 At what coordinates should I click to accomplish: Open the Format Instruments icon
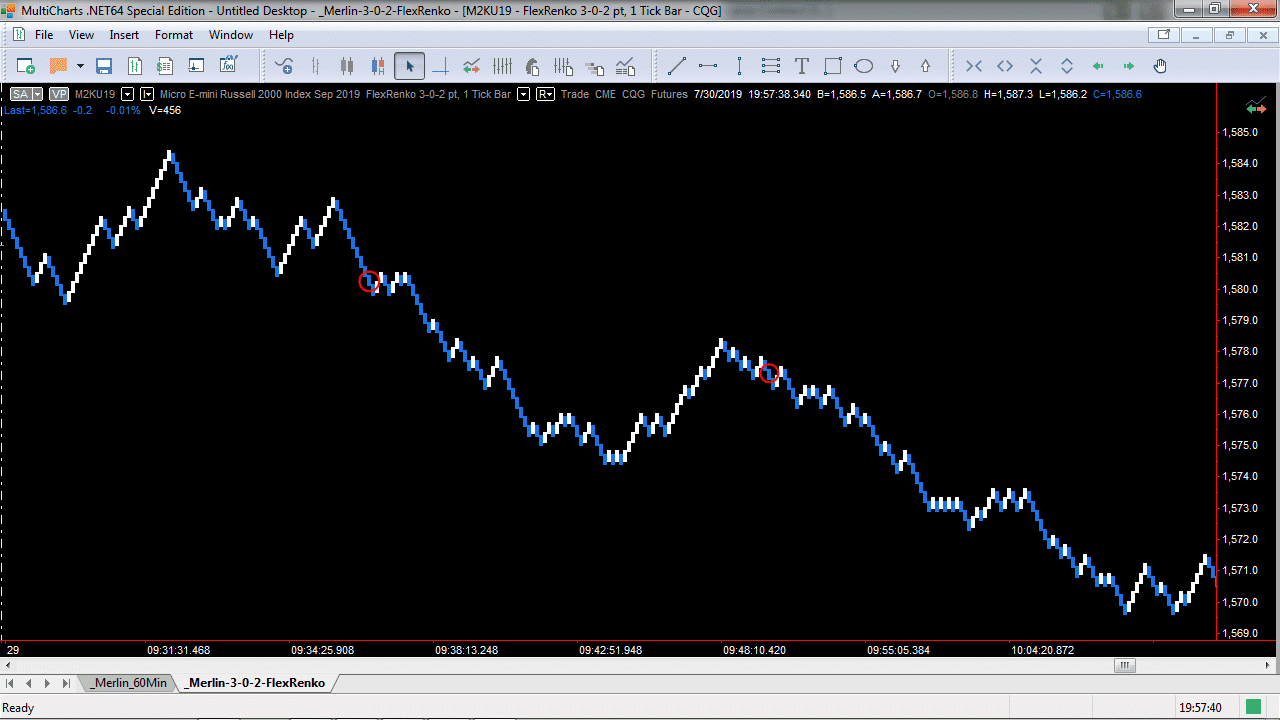134,66
